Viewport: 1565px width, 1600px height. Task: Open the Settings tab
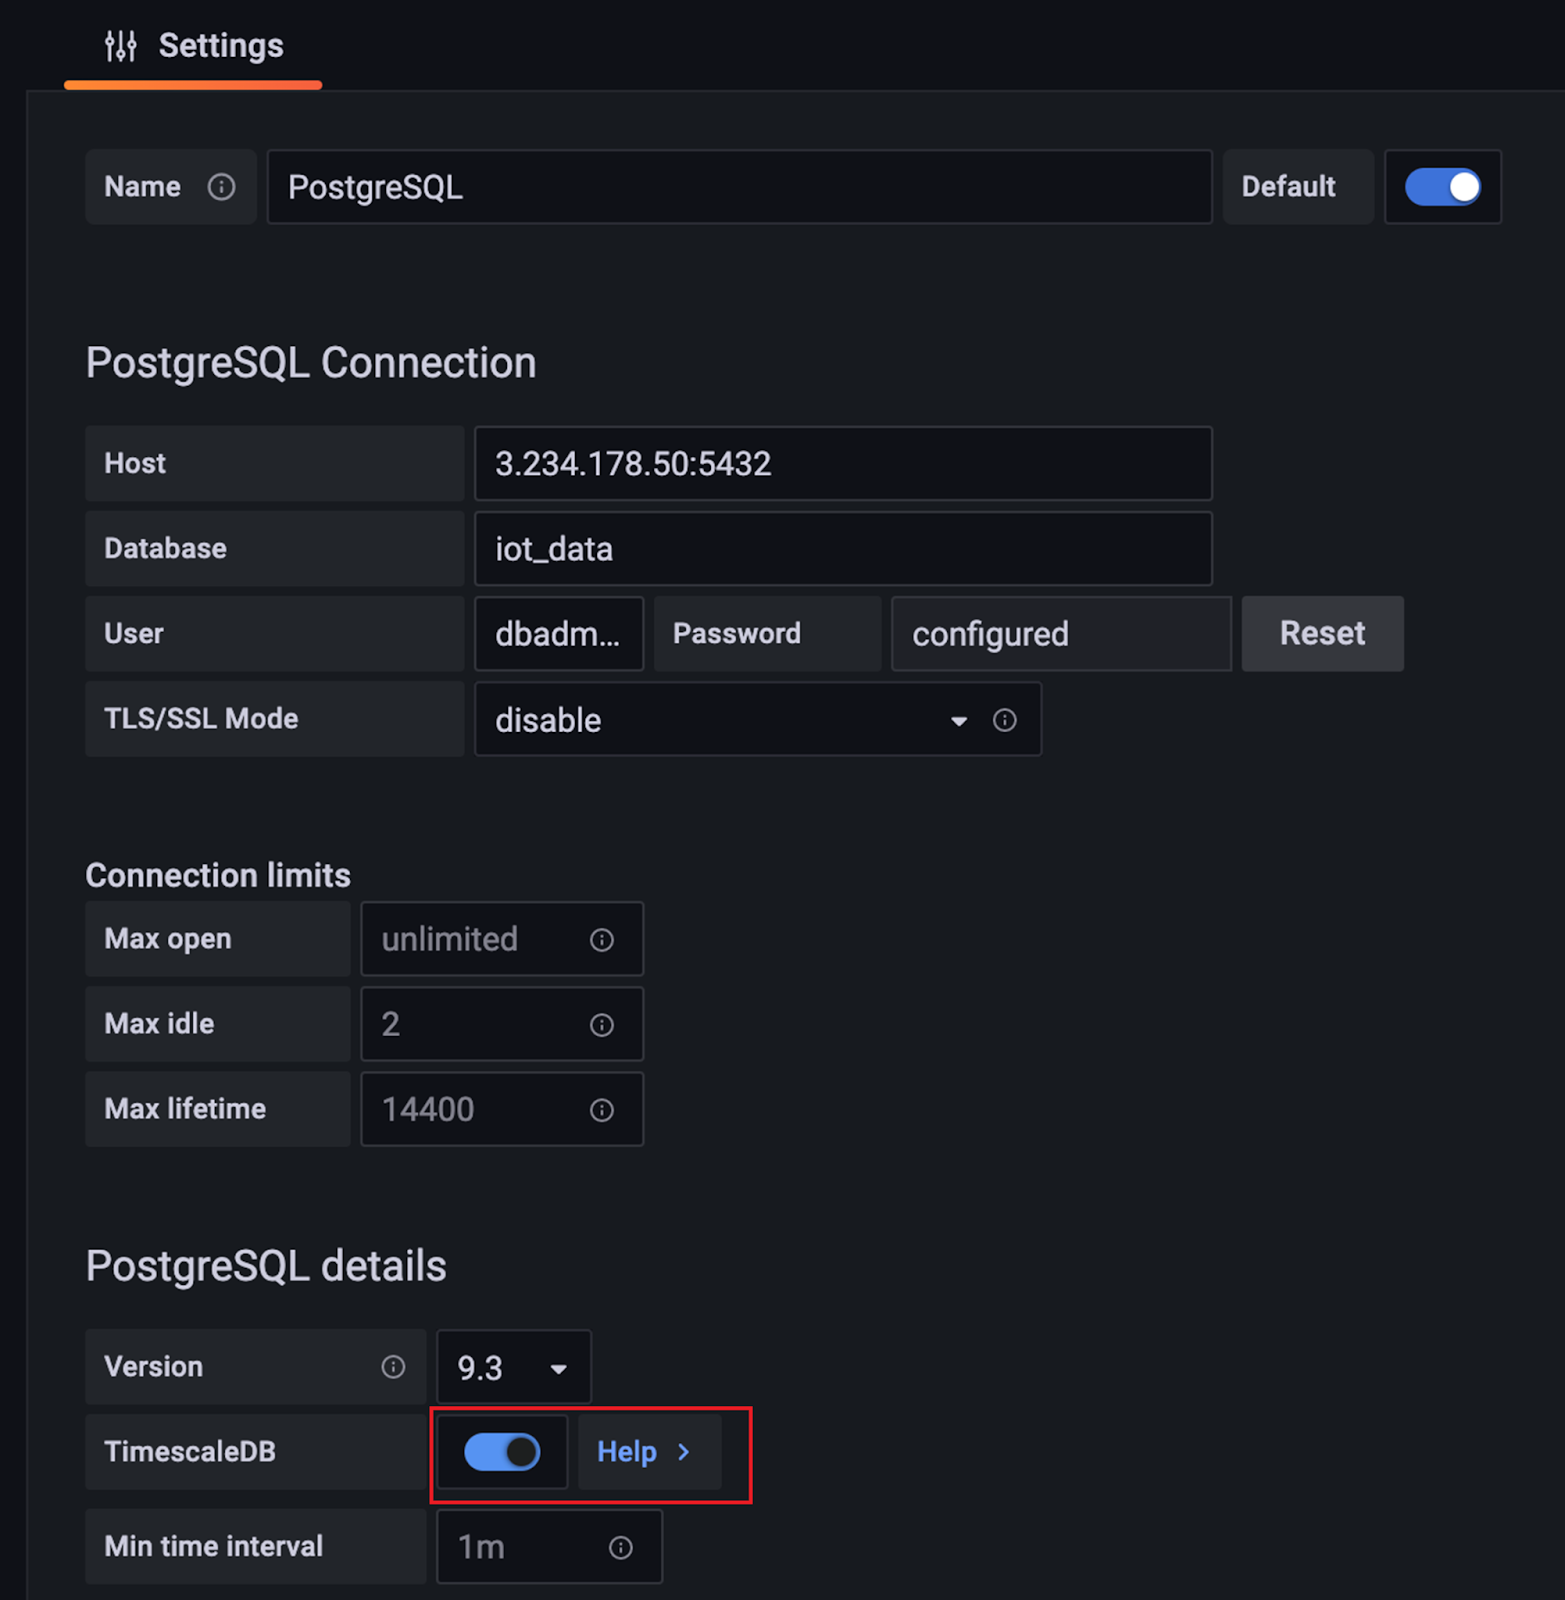193,46
